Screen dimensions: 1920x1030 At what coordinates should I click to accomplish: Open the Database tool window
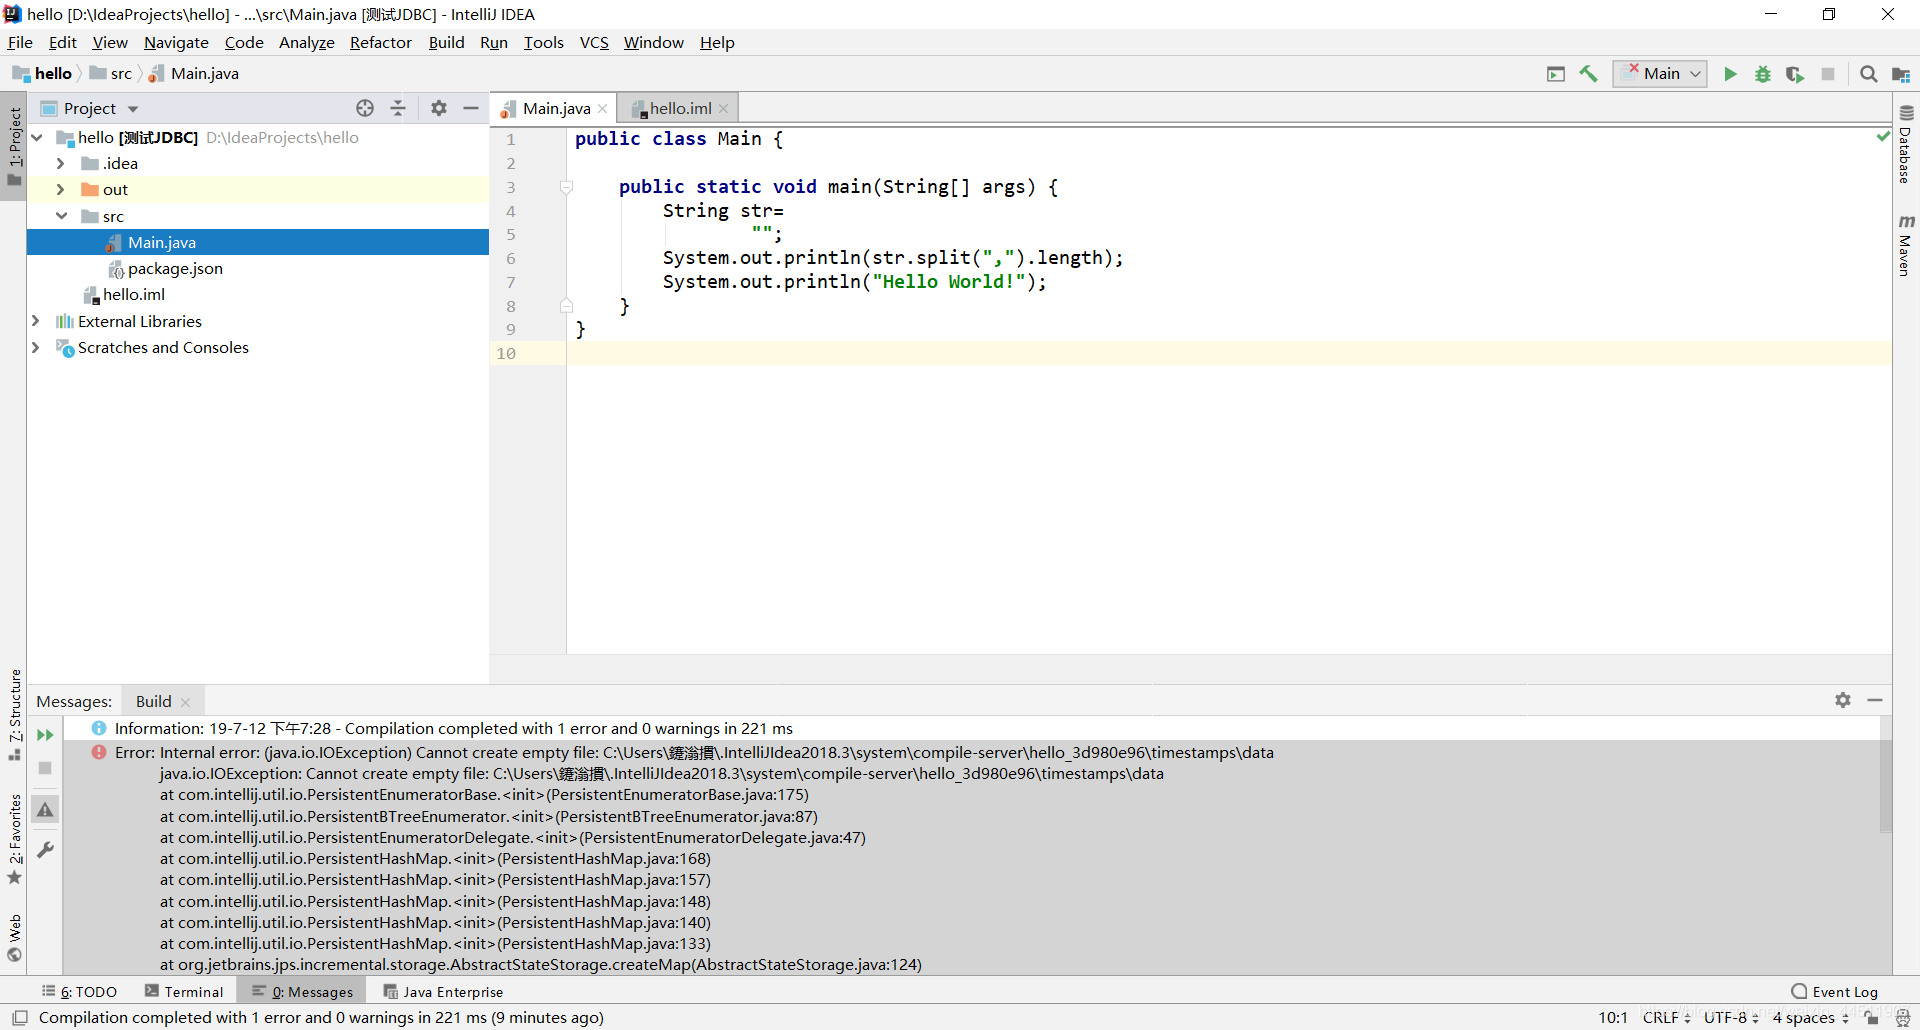pyautogui.click(x=1906, y=145)
